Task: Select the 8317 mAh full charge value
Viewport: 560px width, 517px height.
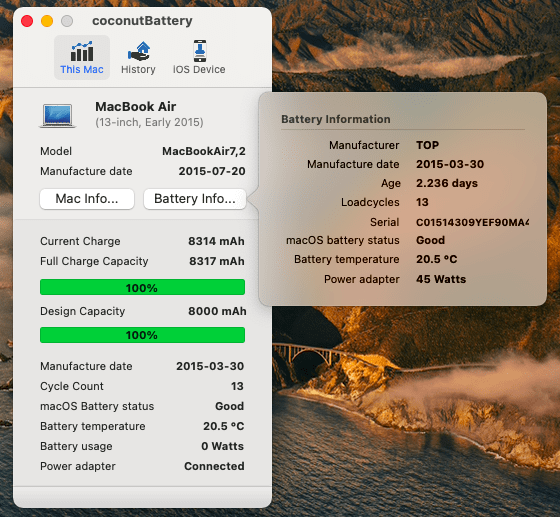Action: click(217, 261)
